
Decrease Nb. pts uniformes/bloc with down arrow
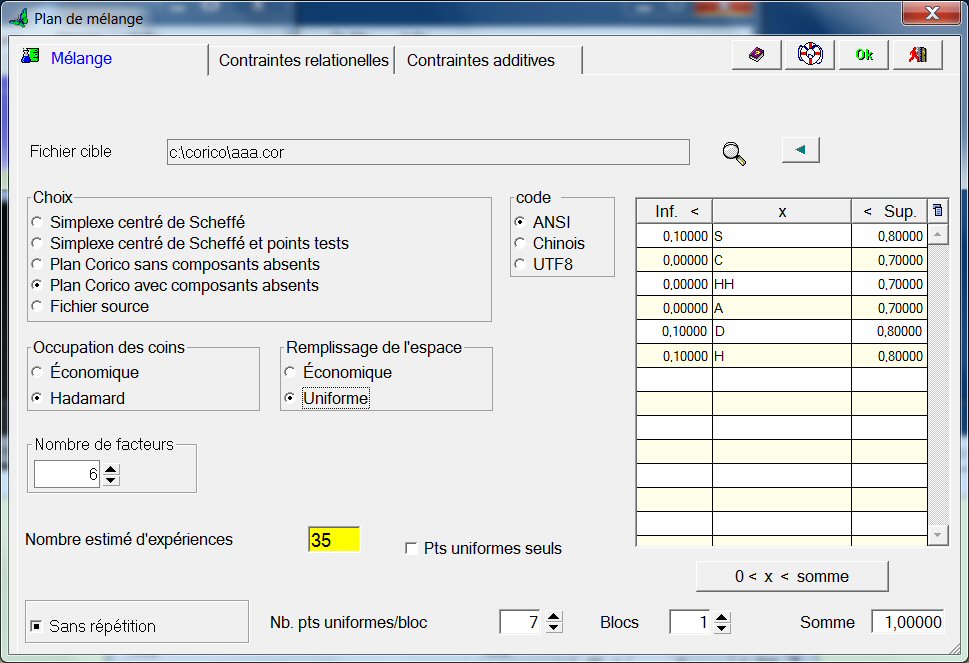[x=554, y=628]
